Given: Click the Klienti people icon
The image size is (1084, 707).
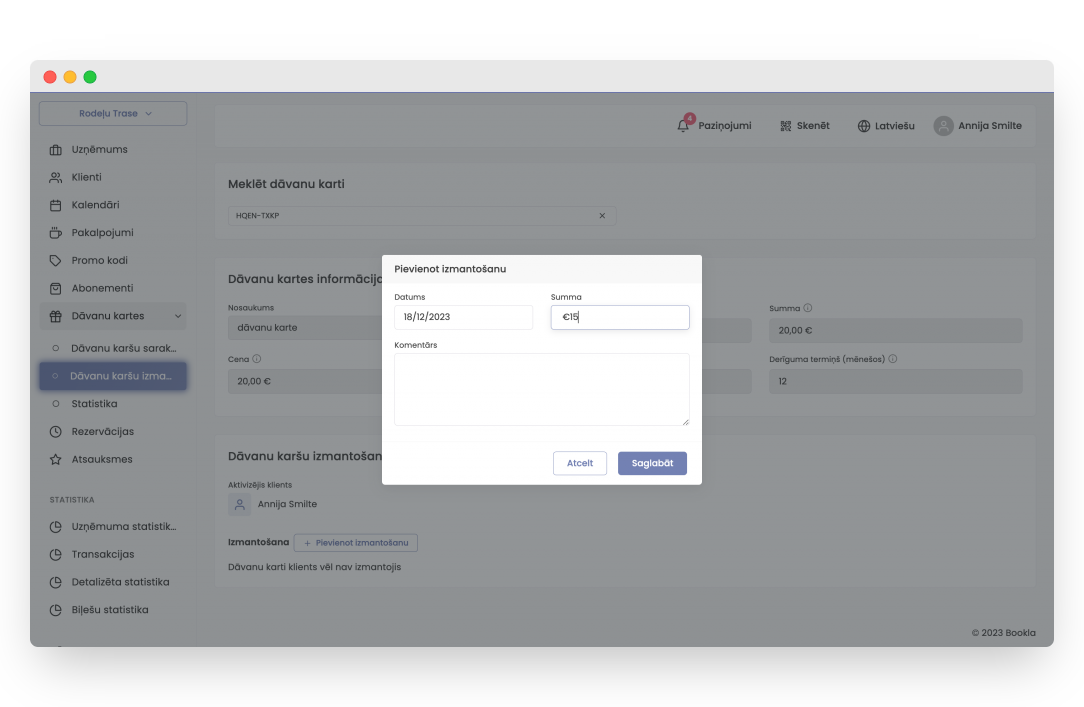Looking at the screenshot, I should (56, 177).
